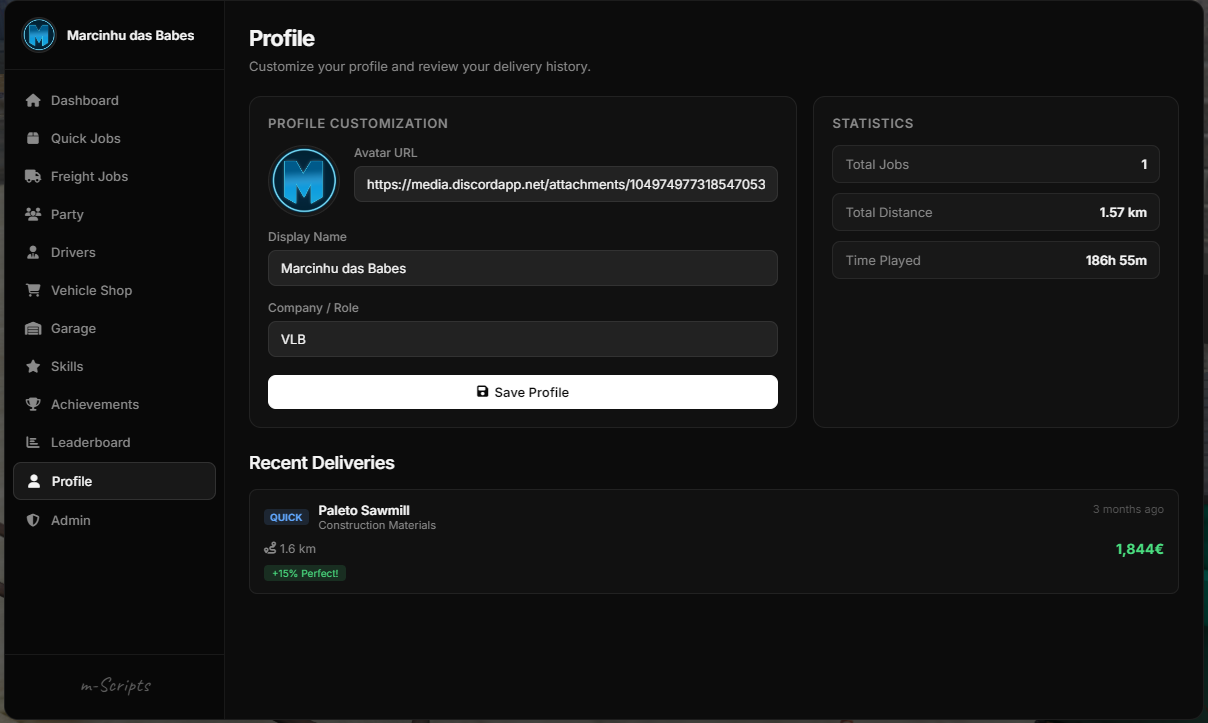Click the Save Profile button
This screenshot has width=1208, height=723.
point(523,392)
